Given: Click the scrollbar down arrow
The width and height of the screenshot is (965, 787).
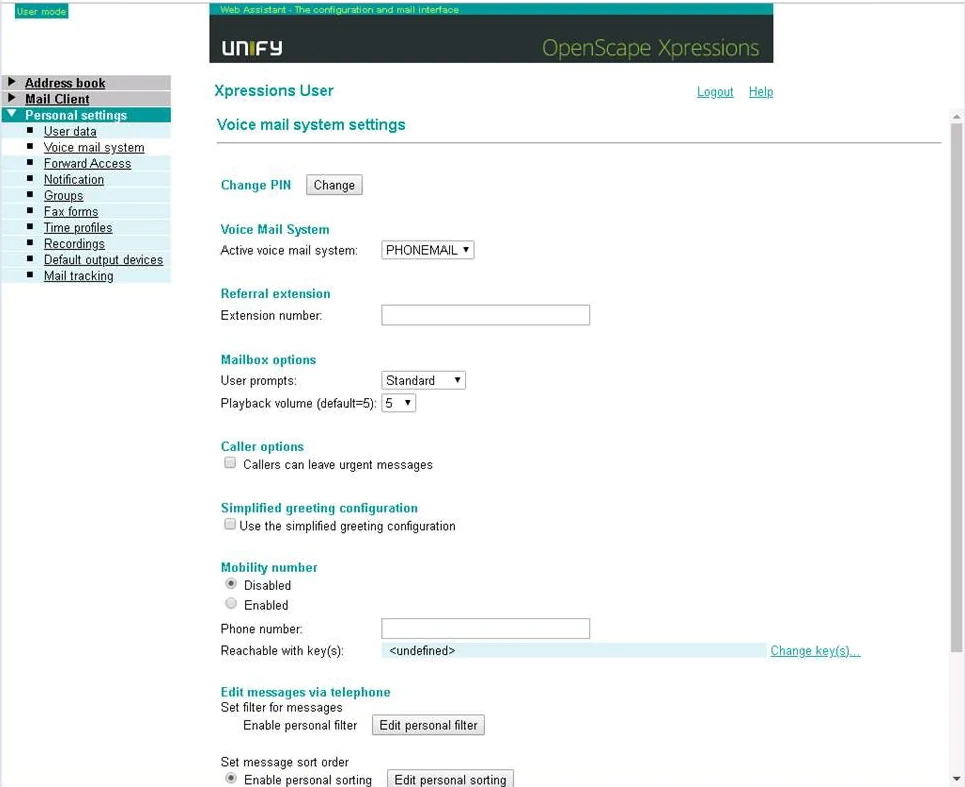Looking at the screenshot, I should coord(956,779).
